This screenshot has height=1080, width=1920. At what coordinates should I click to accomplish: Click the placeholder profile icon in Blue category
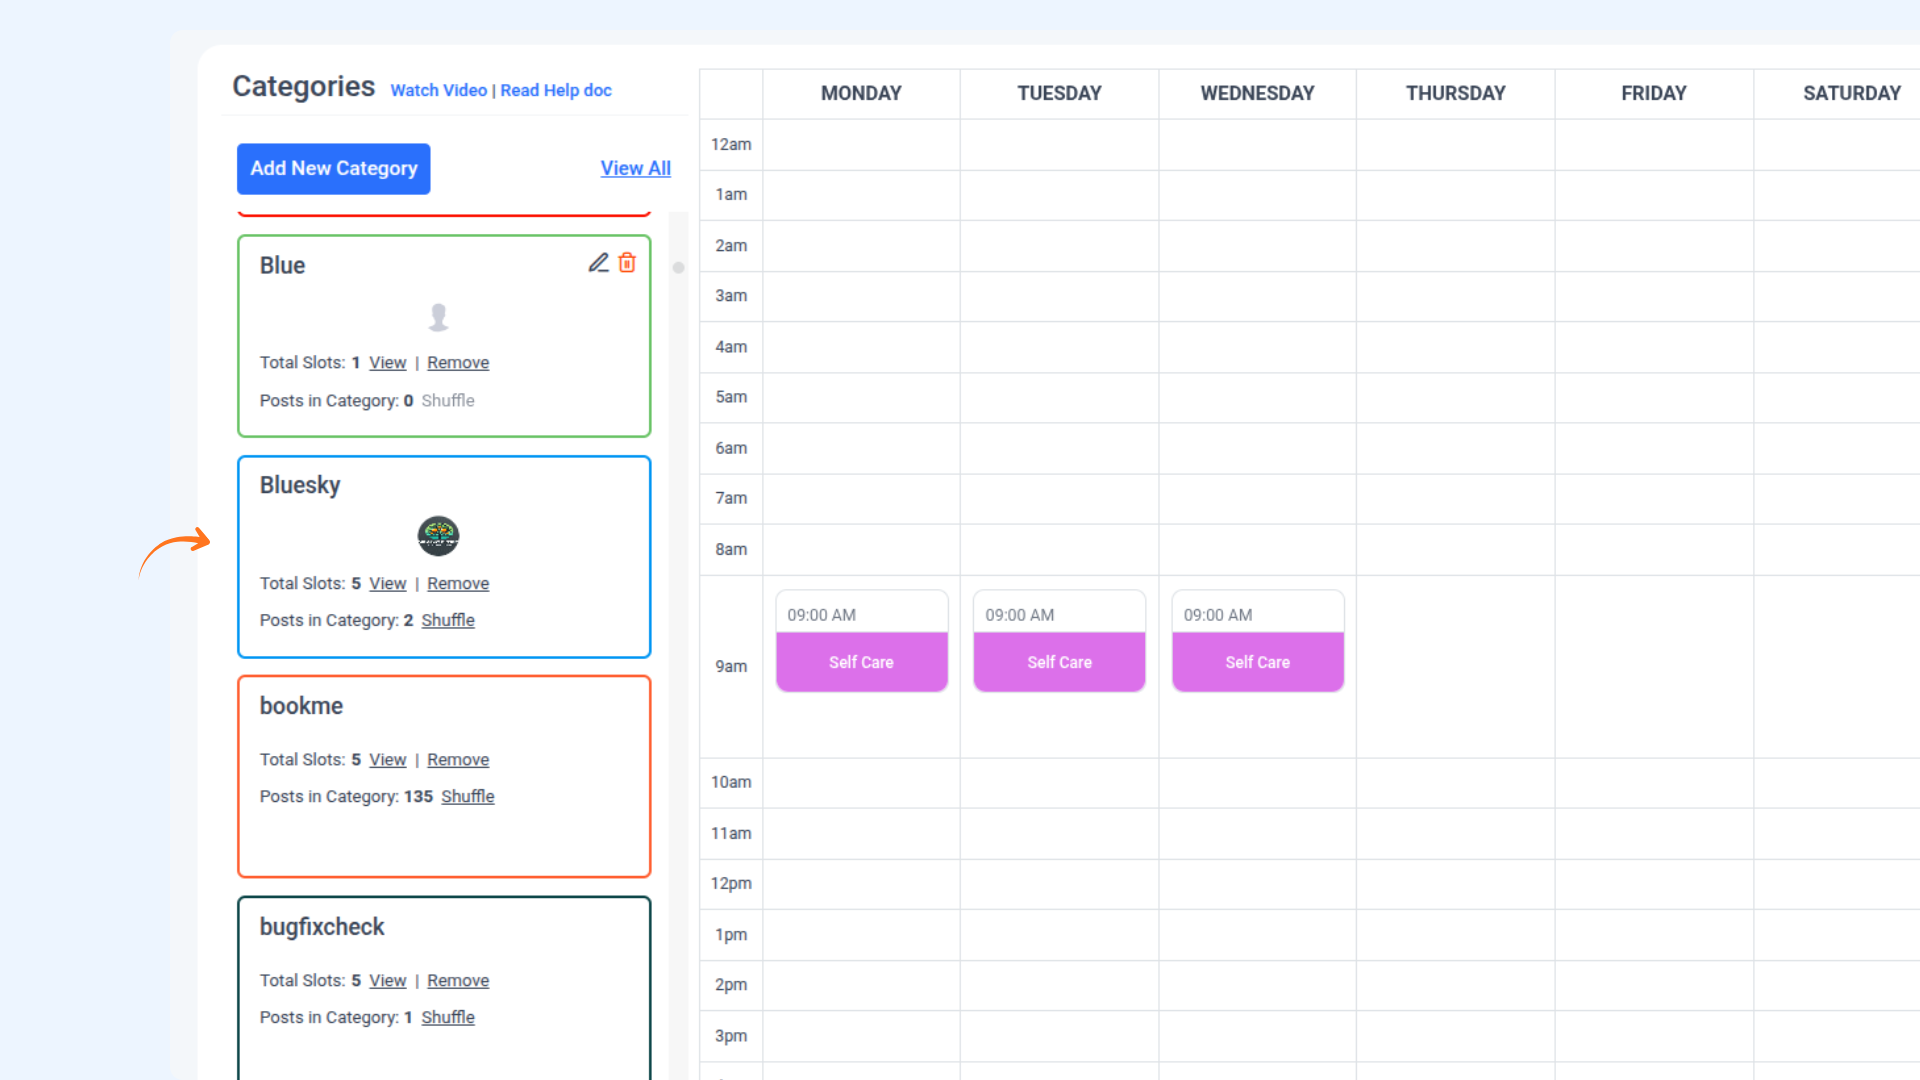point(438,317)
